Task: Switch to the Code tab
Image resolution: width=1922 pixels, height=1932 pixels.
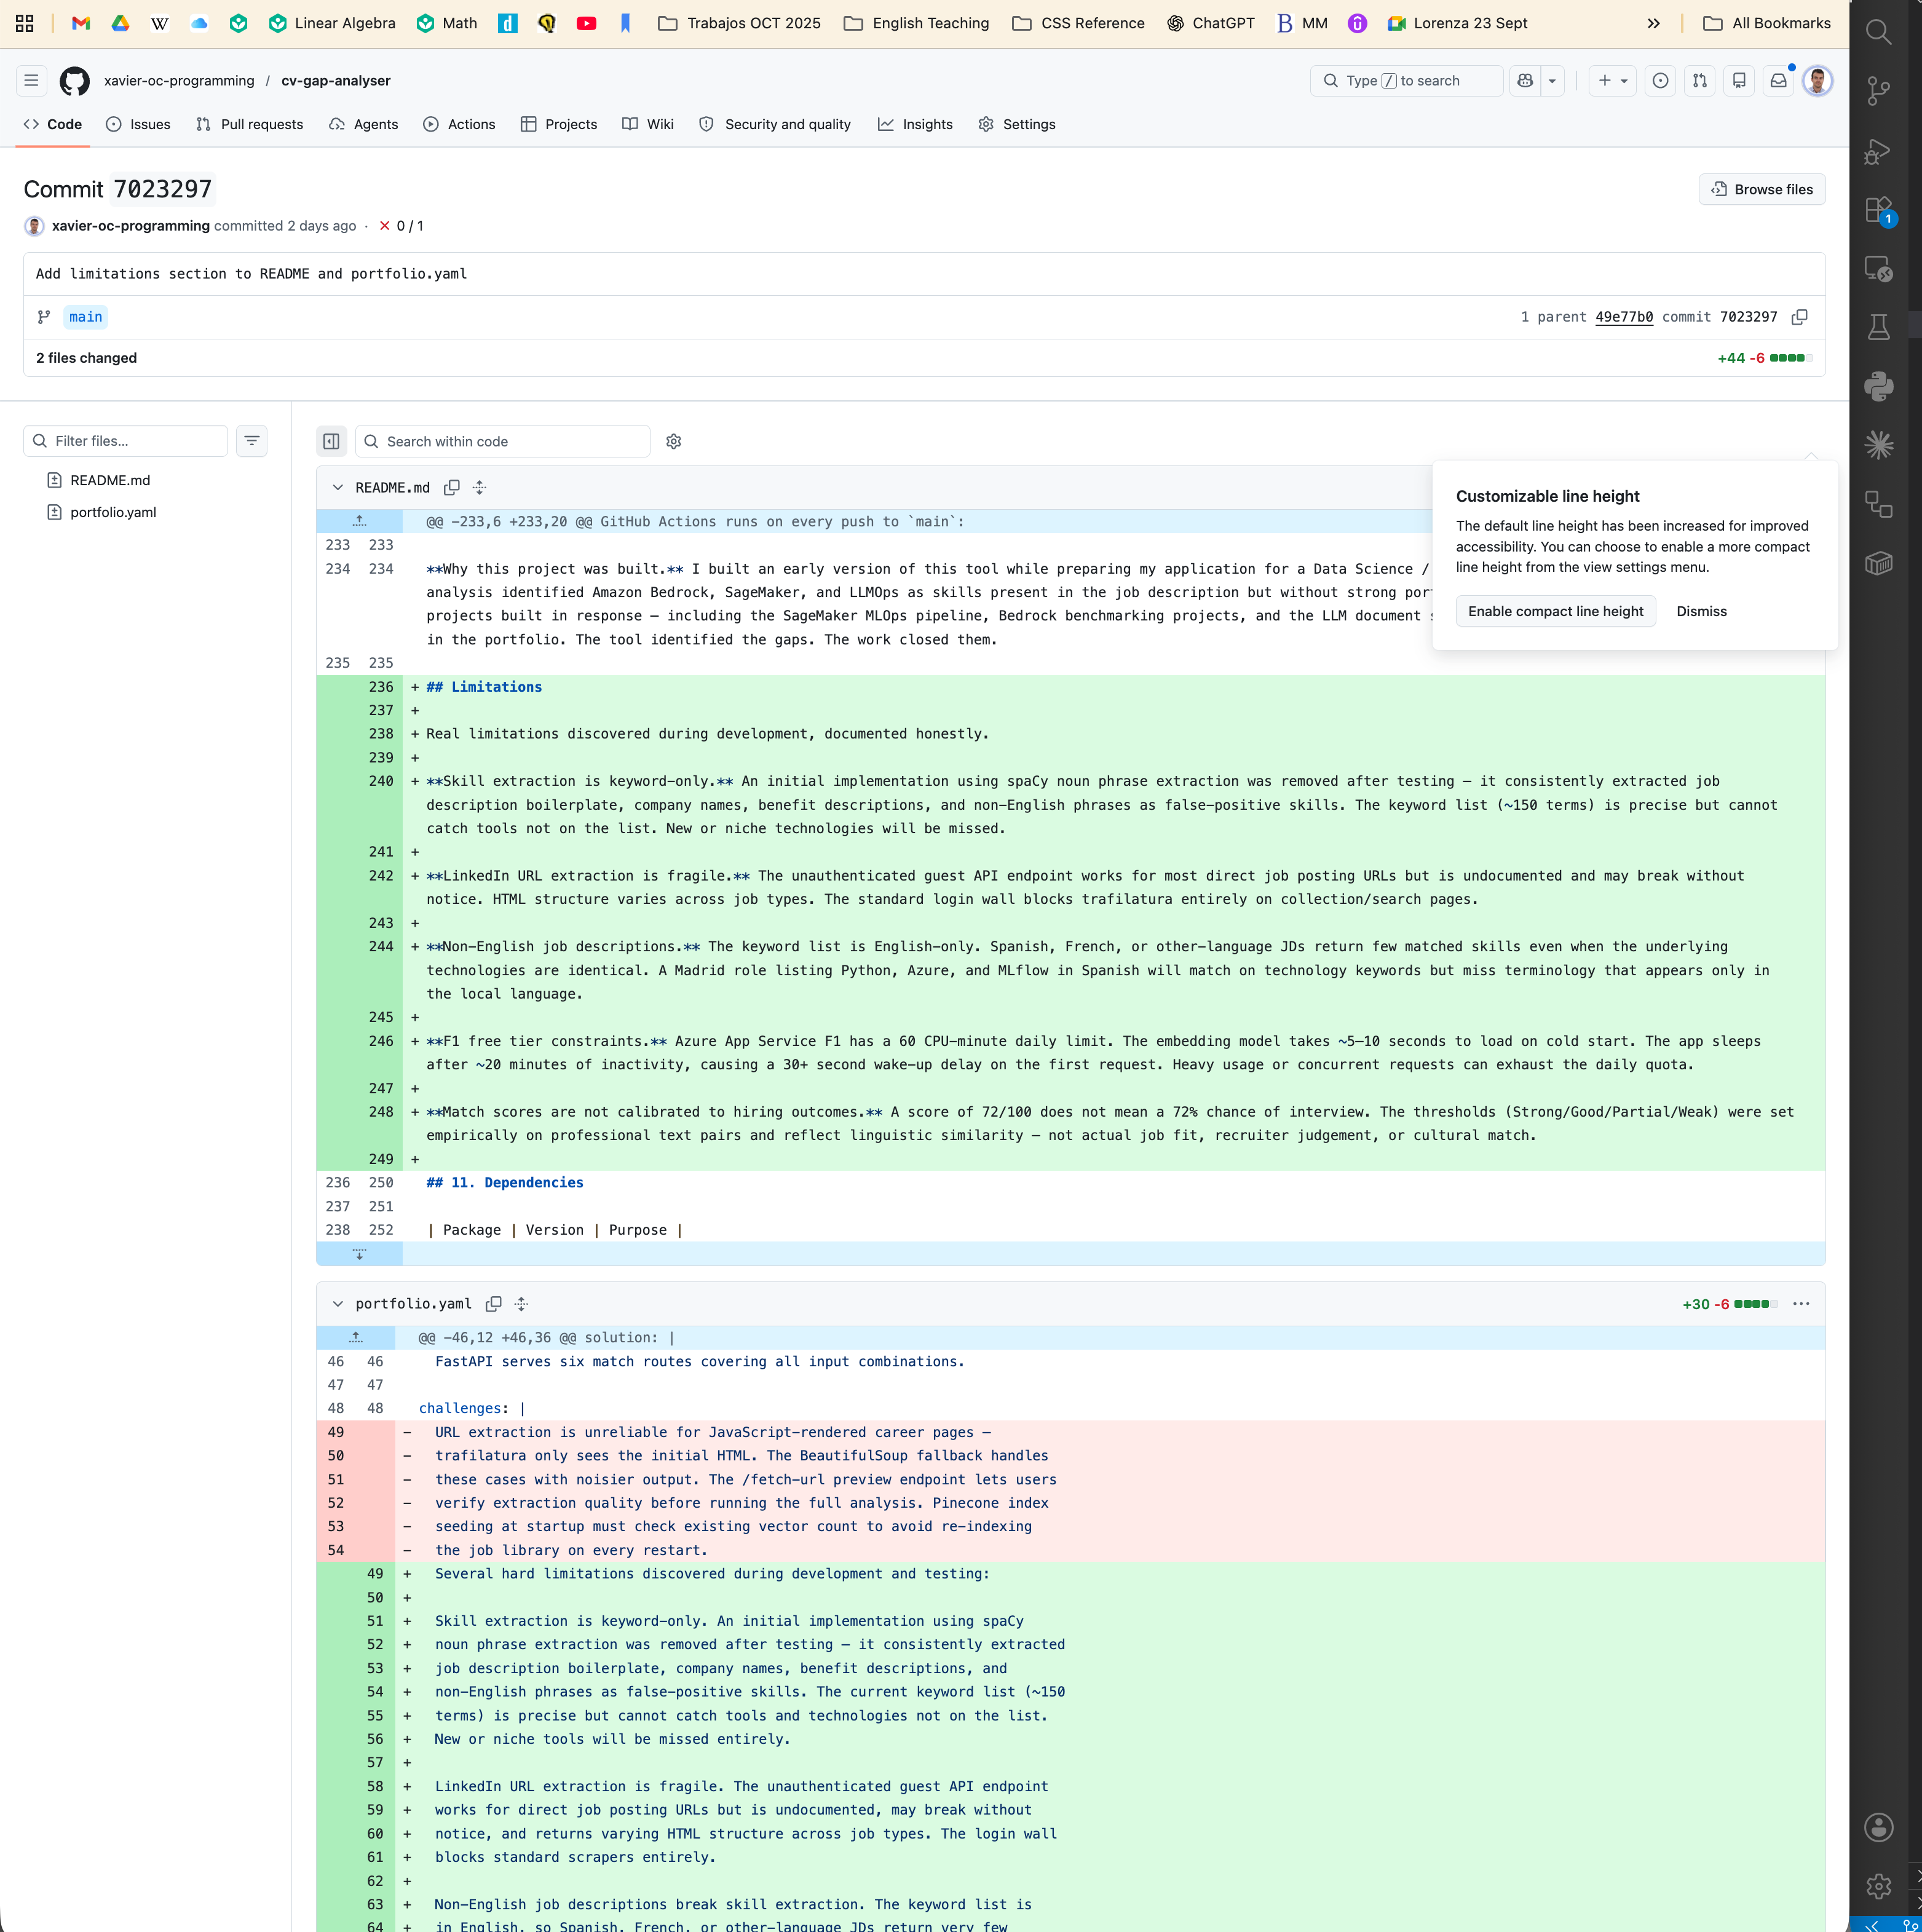Action: [53, 124]
